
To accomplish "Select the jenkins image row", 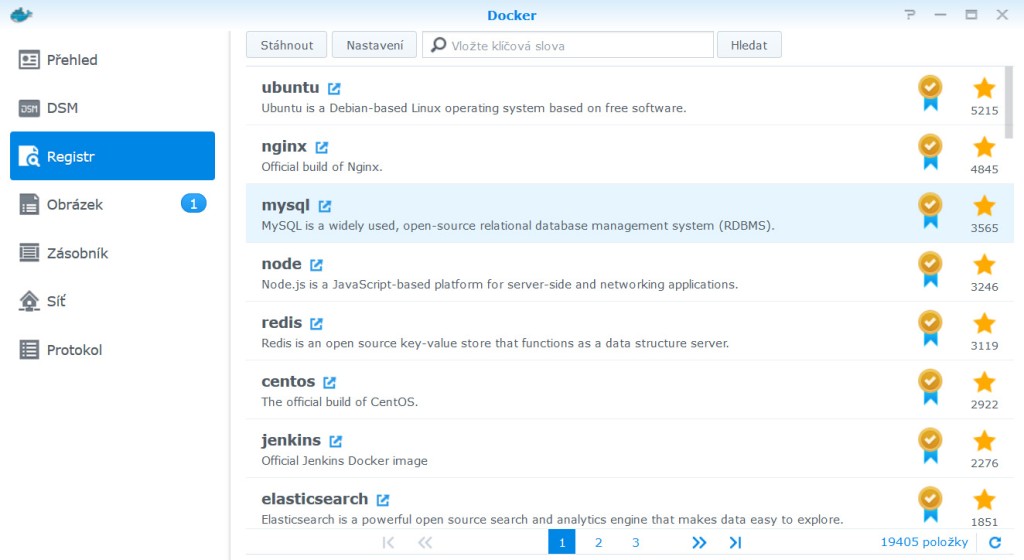I will 630,448.
